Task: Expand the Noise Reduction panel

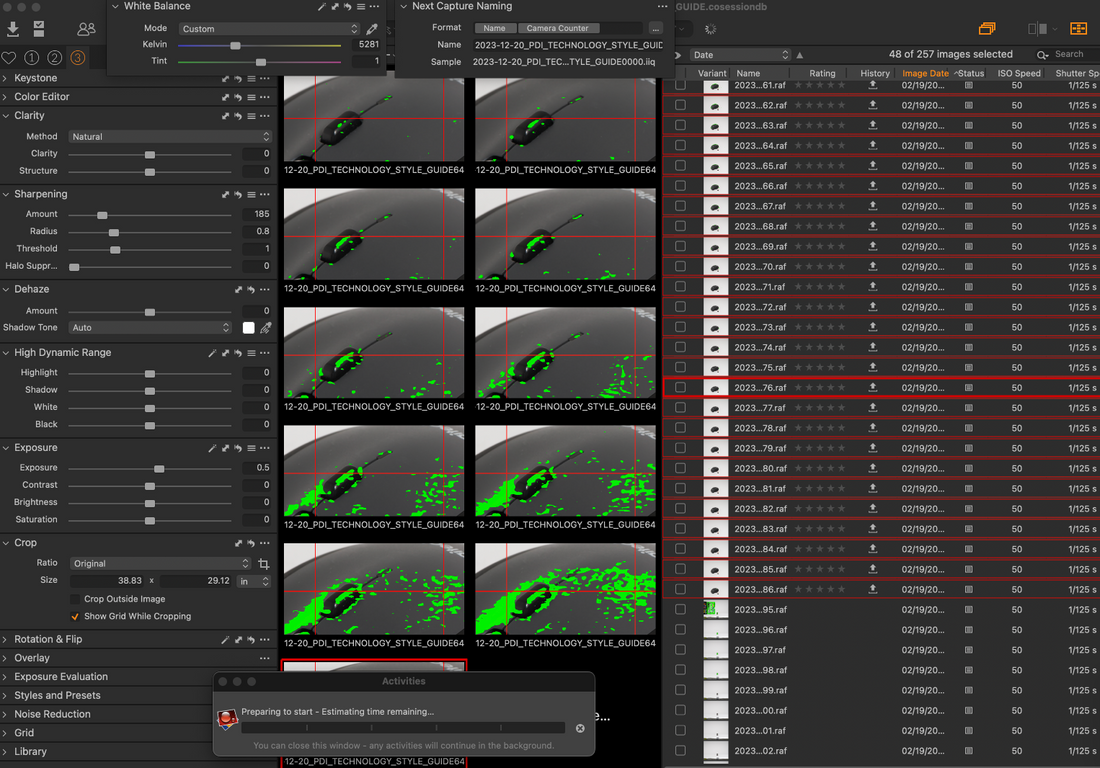Action: point(52,714)
